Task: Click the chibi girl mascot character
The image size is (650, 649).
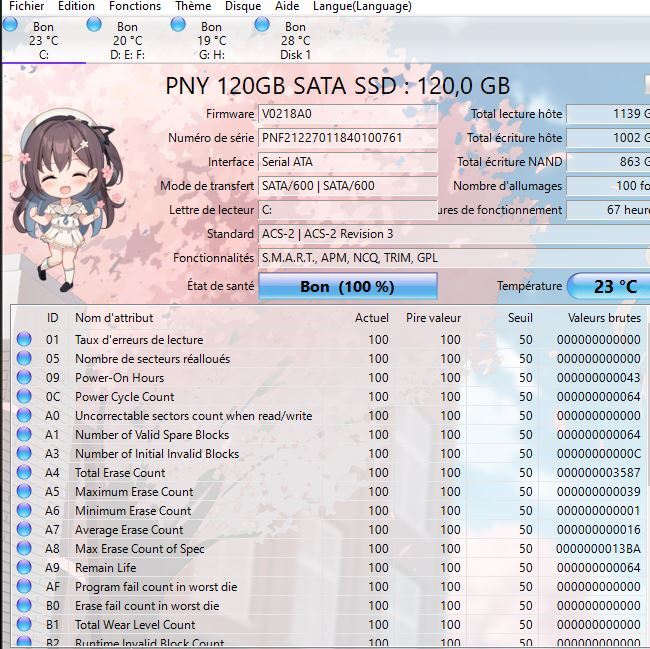Action: (x=68, y=201)
